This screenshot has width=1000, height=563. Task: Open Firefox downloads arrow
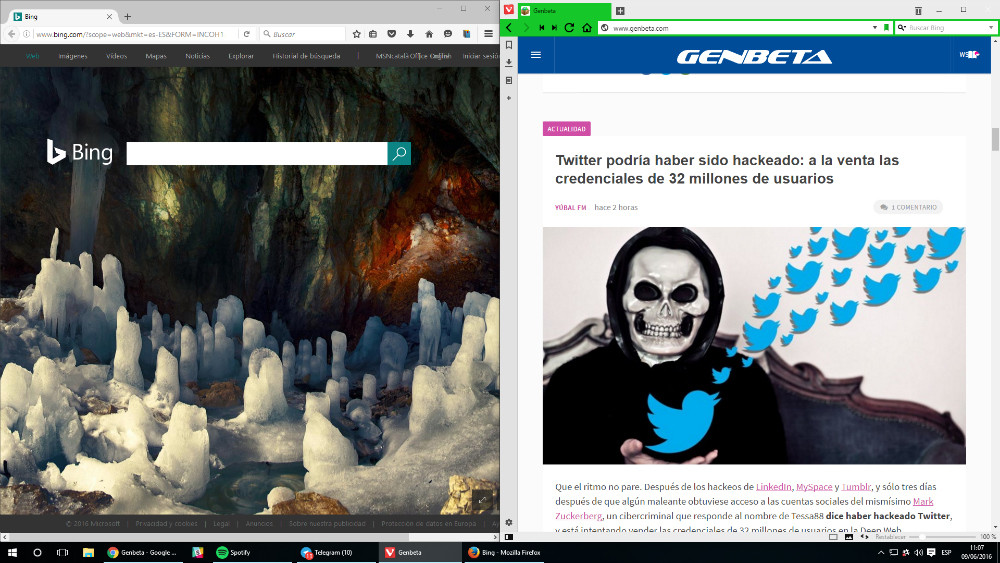[x=410, y=34]
